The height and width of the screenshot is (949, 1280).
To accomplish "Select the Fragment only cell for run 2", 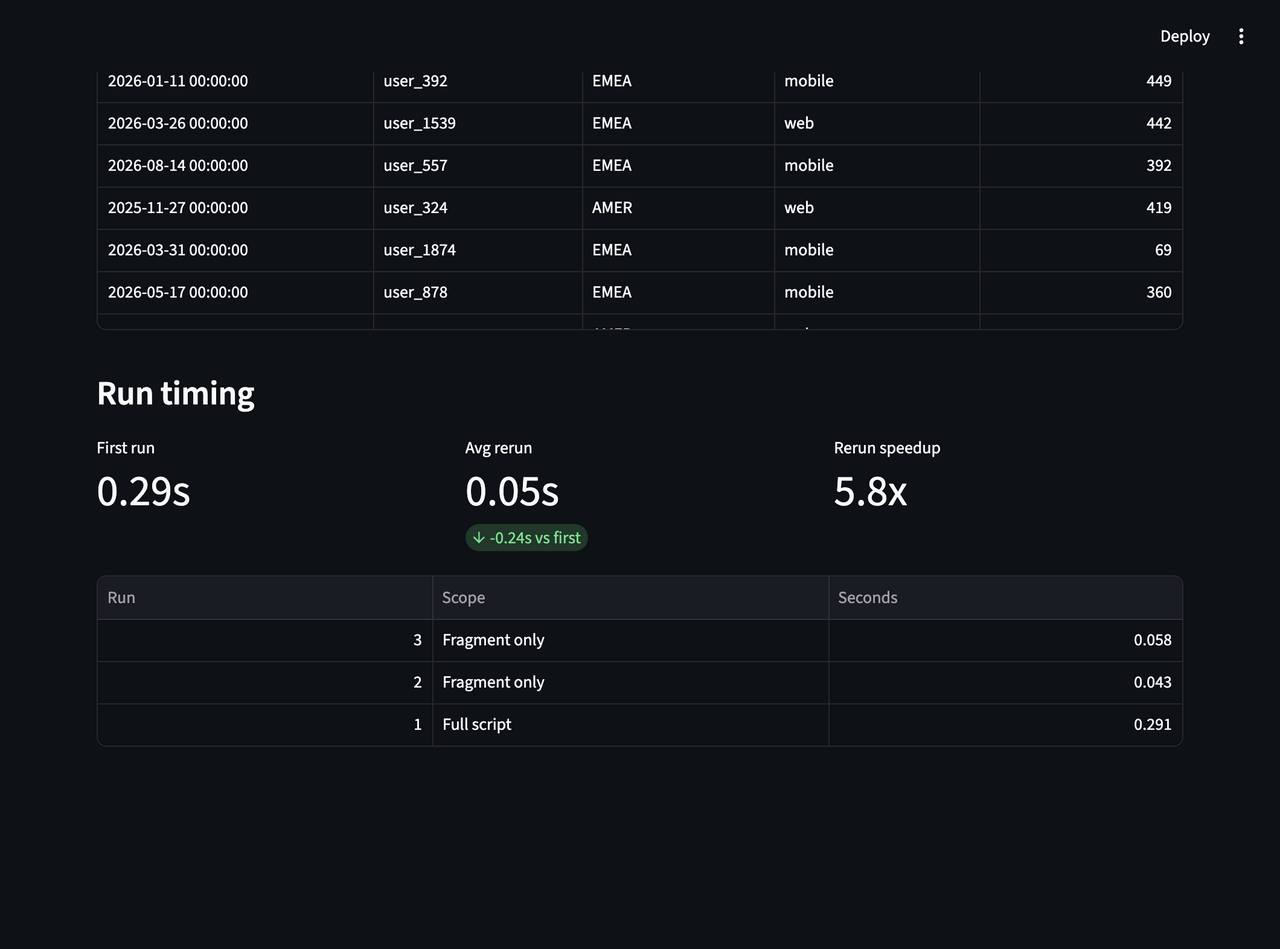I will click(x=630, y=682).
